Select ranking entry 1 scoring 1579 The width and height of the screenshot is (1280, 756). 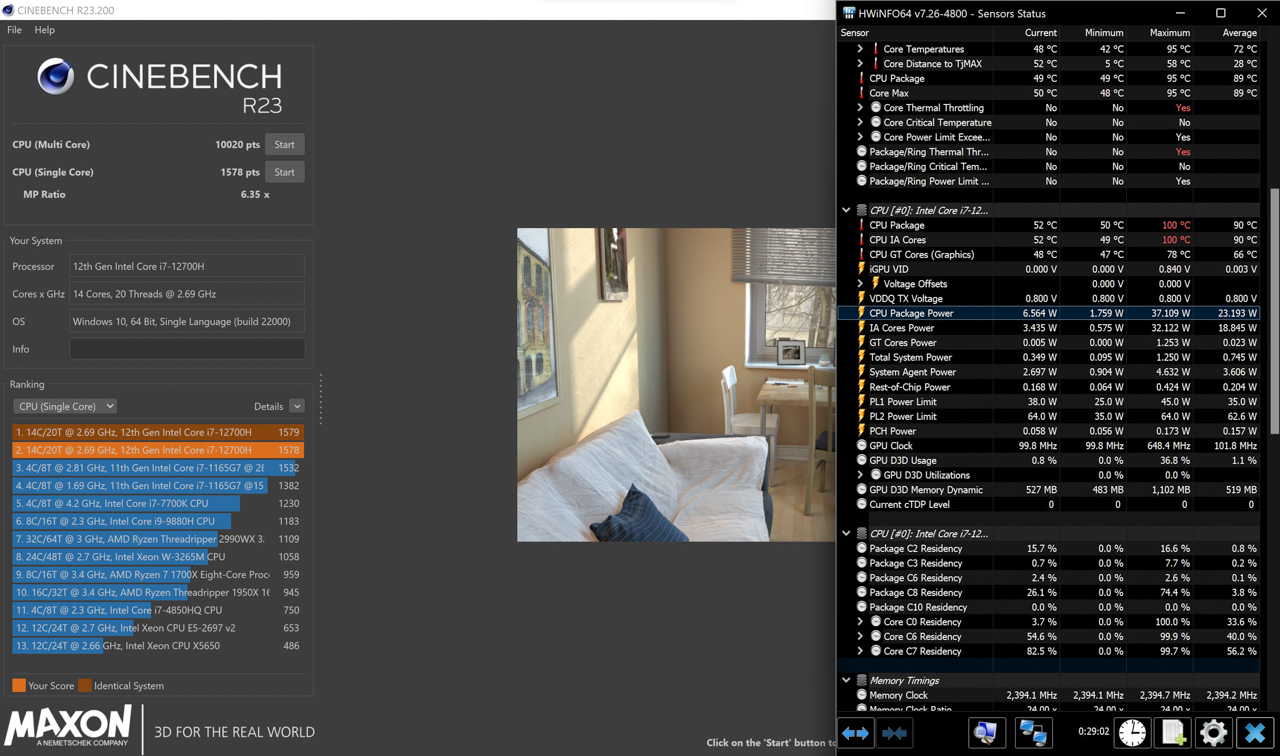click(158, 432)
